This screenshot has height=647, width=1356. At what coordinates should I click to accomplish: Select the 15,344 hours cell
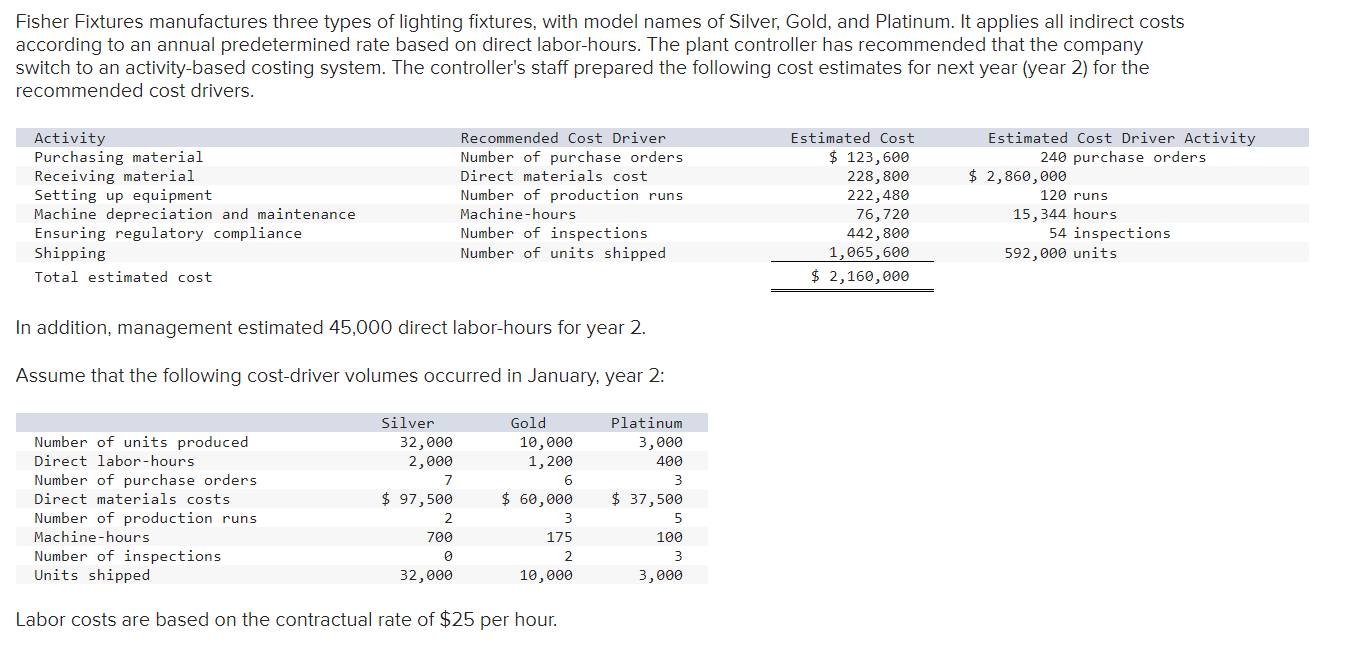(x=1065, y=214)
